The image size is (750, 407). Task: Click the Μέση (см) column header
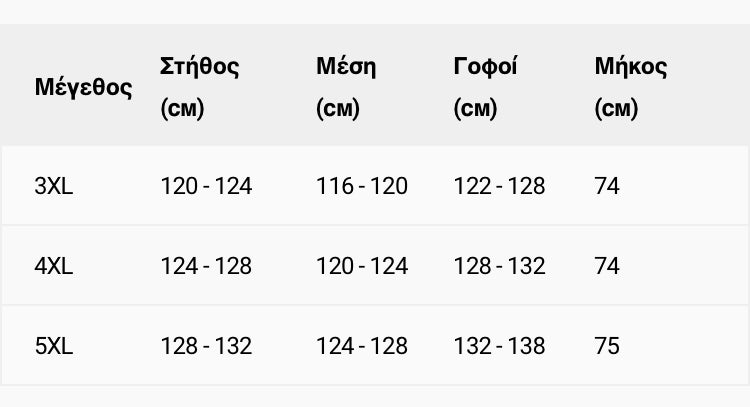tap(346, 87)
